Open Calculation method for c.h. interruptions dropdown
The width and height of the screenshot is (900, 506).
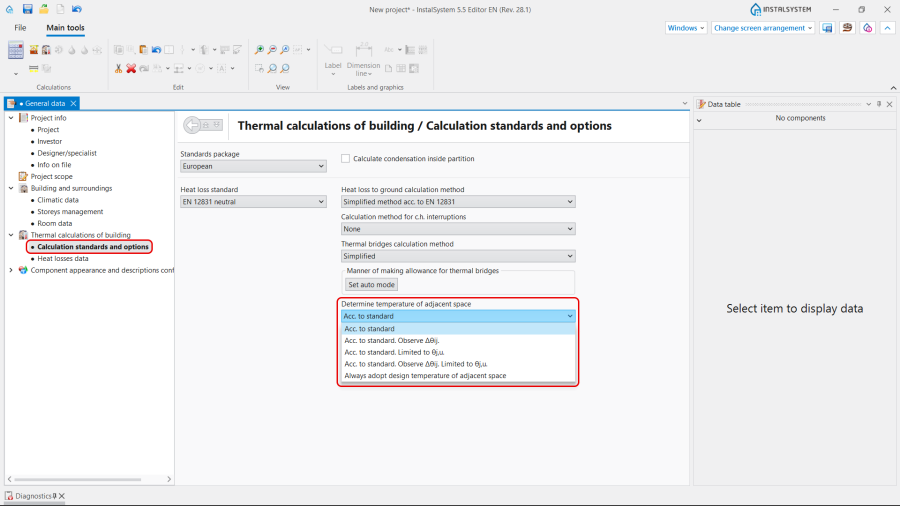tap(458, 229)
